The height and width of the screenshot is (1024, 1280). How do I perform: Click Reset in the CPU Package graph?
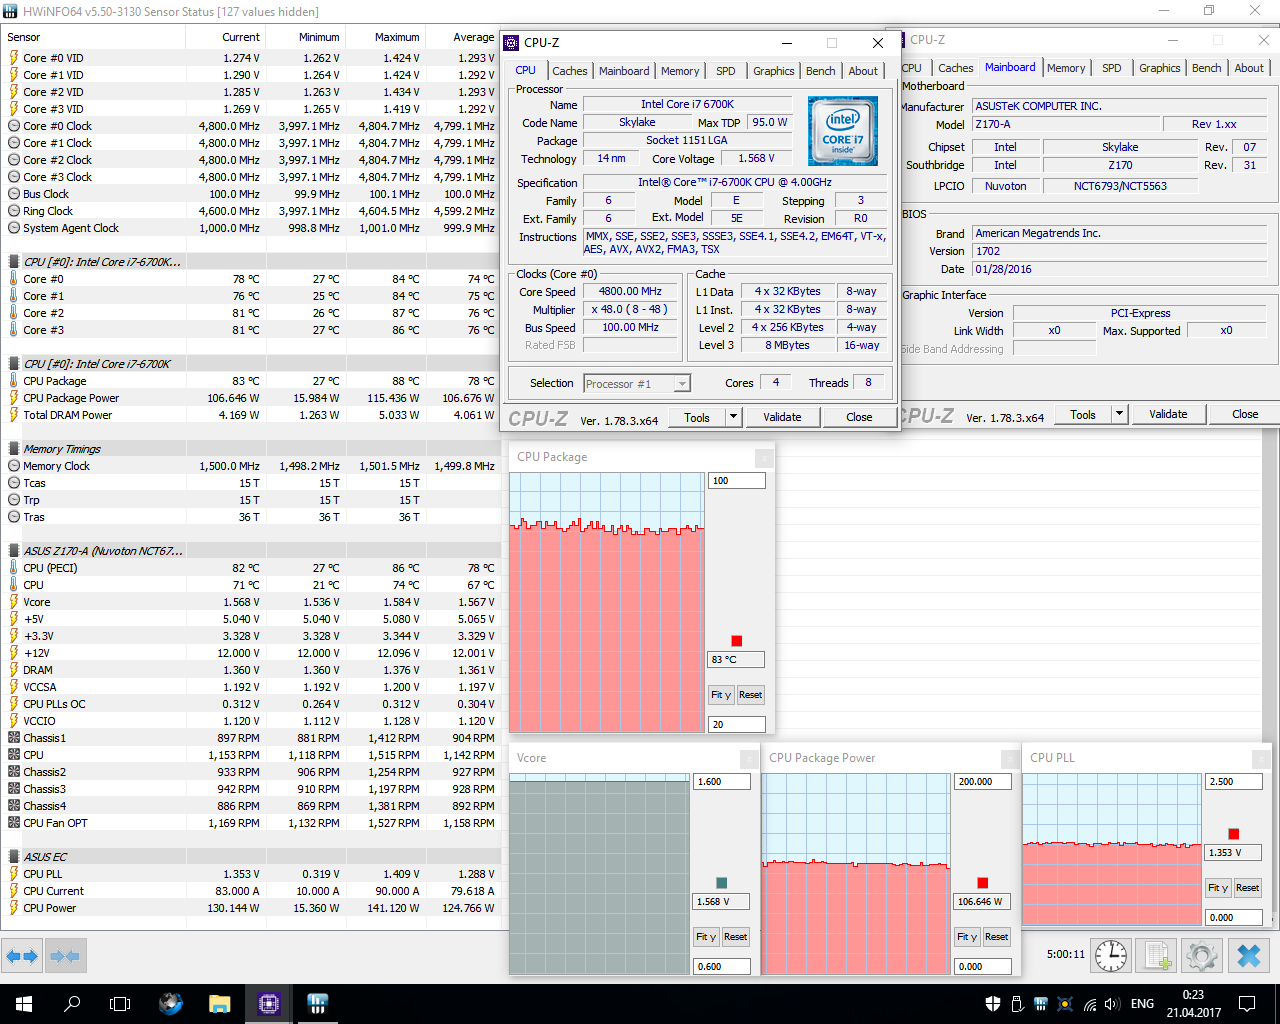[751, 695]
